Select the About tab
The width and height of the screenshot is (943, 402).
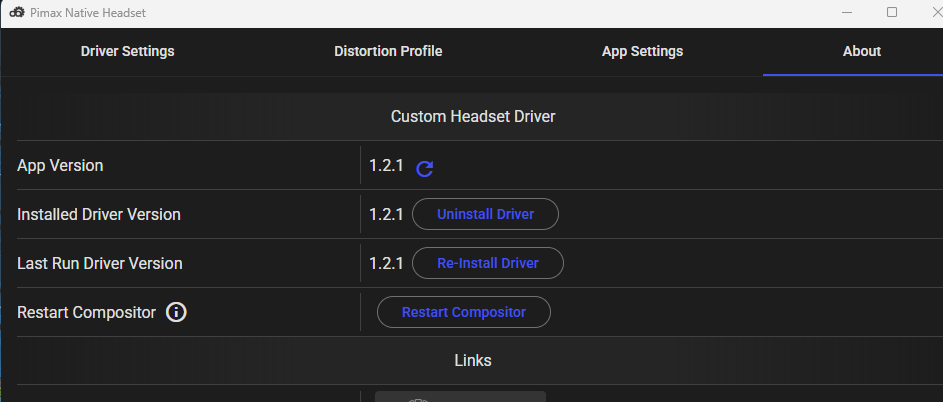tap(862, 52)
